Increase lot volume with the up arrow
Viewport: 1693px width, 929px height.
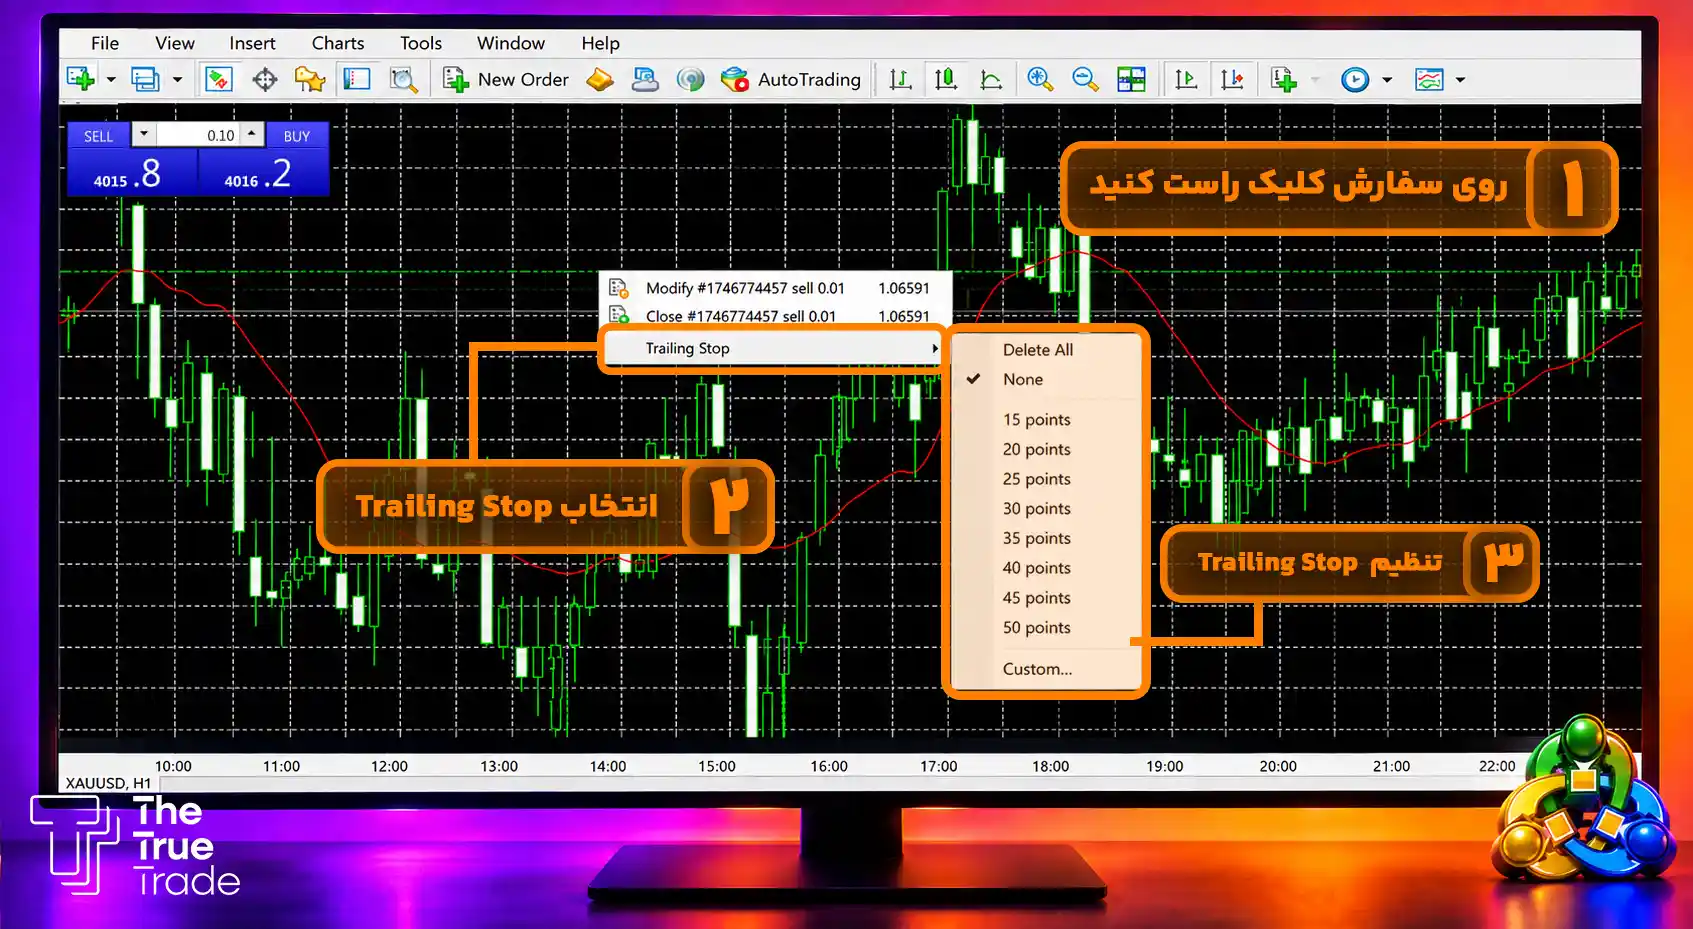click(252, 133)
